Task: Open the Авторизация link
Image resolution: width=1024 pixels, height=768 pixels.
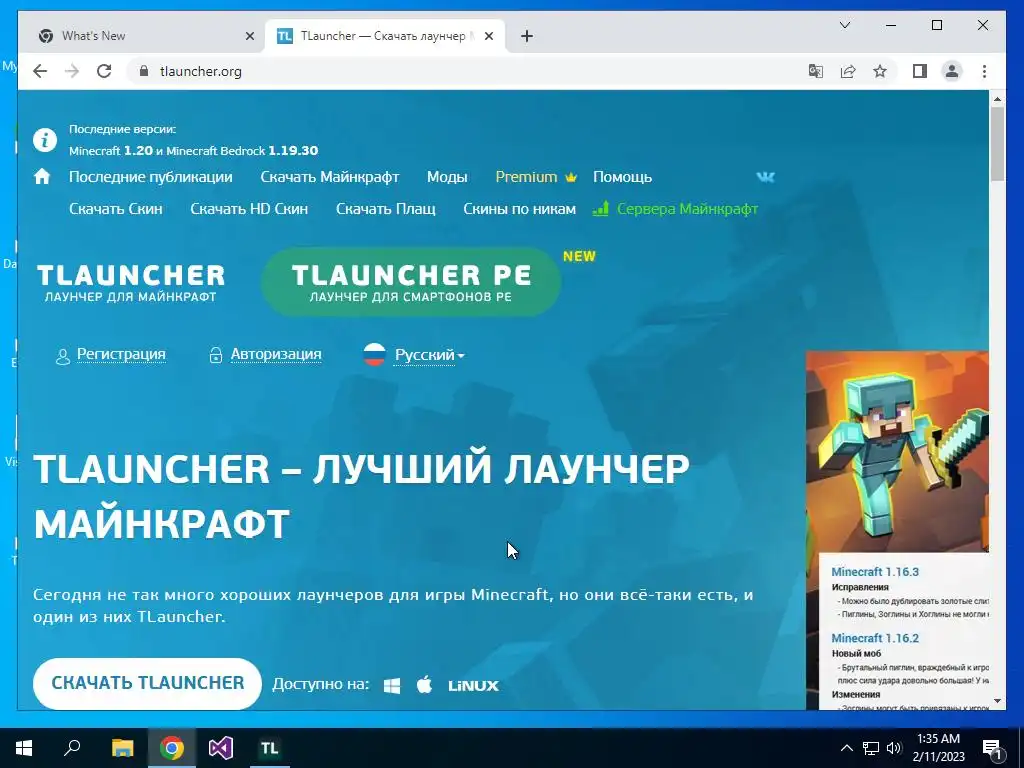Action: click(276, 354)
